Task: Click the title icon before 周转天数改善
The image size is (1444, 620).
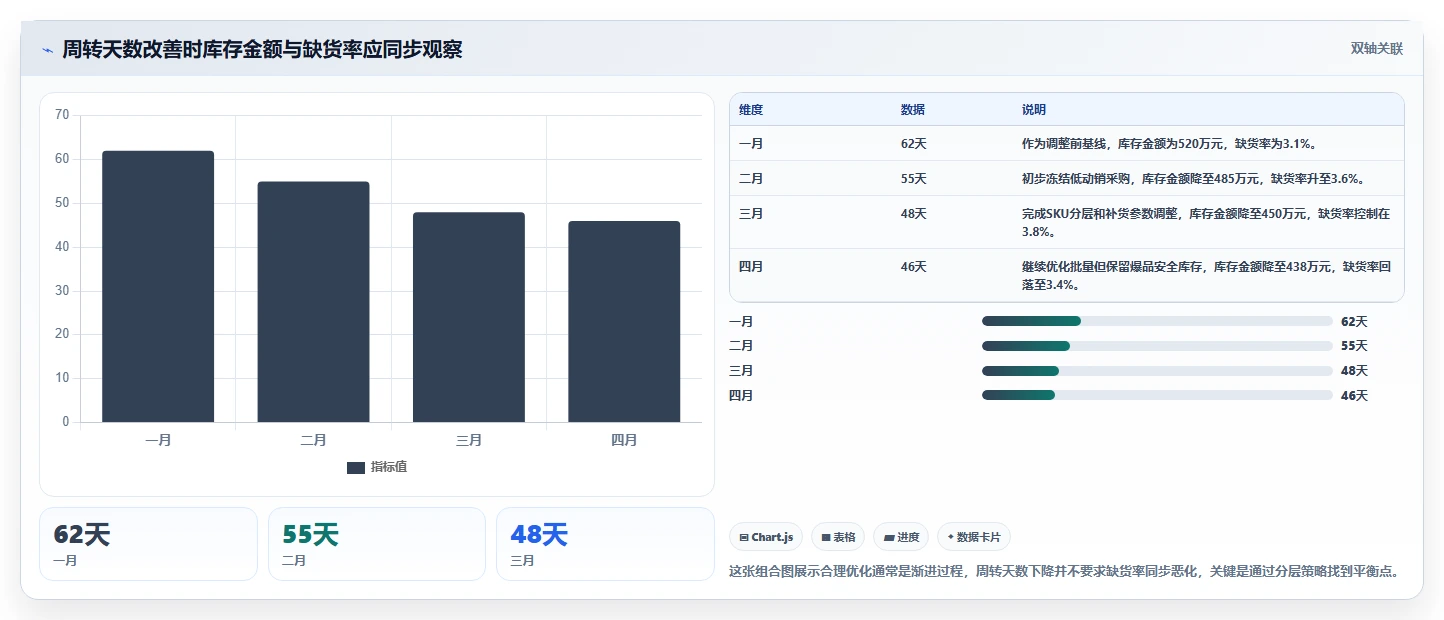Action: tap(47, 50)
